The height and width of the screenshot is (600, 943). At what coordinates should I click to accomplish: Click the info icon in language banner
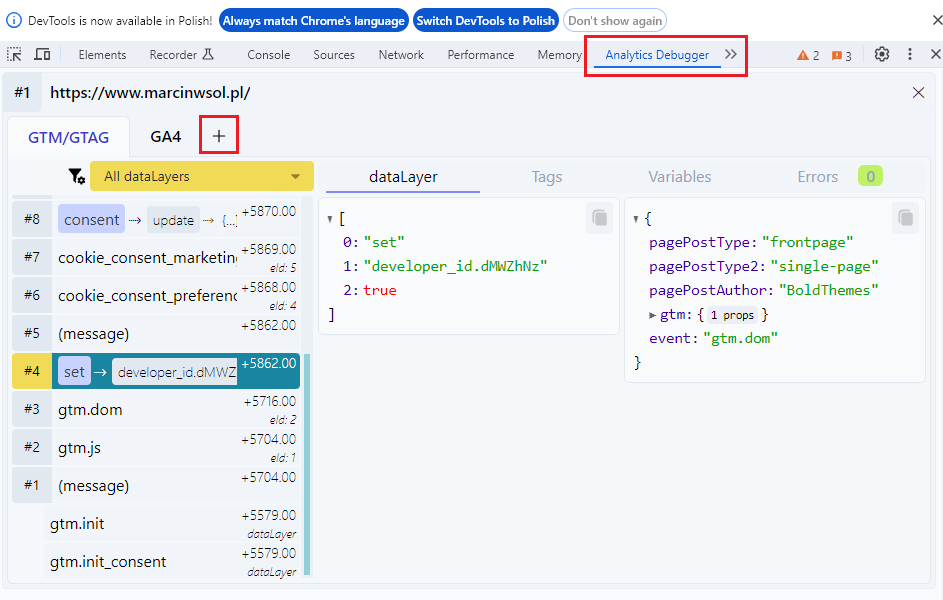[13, 20]
